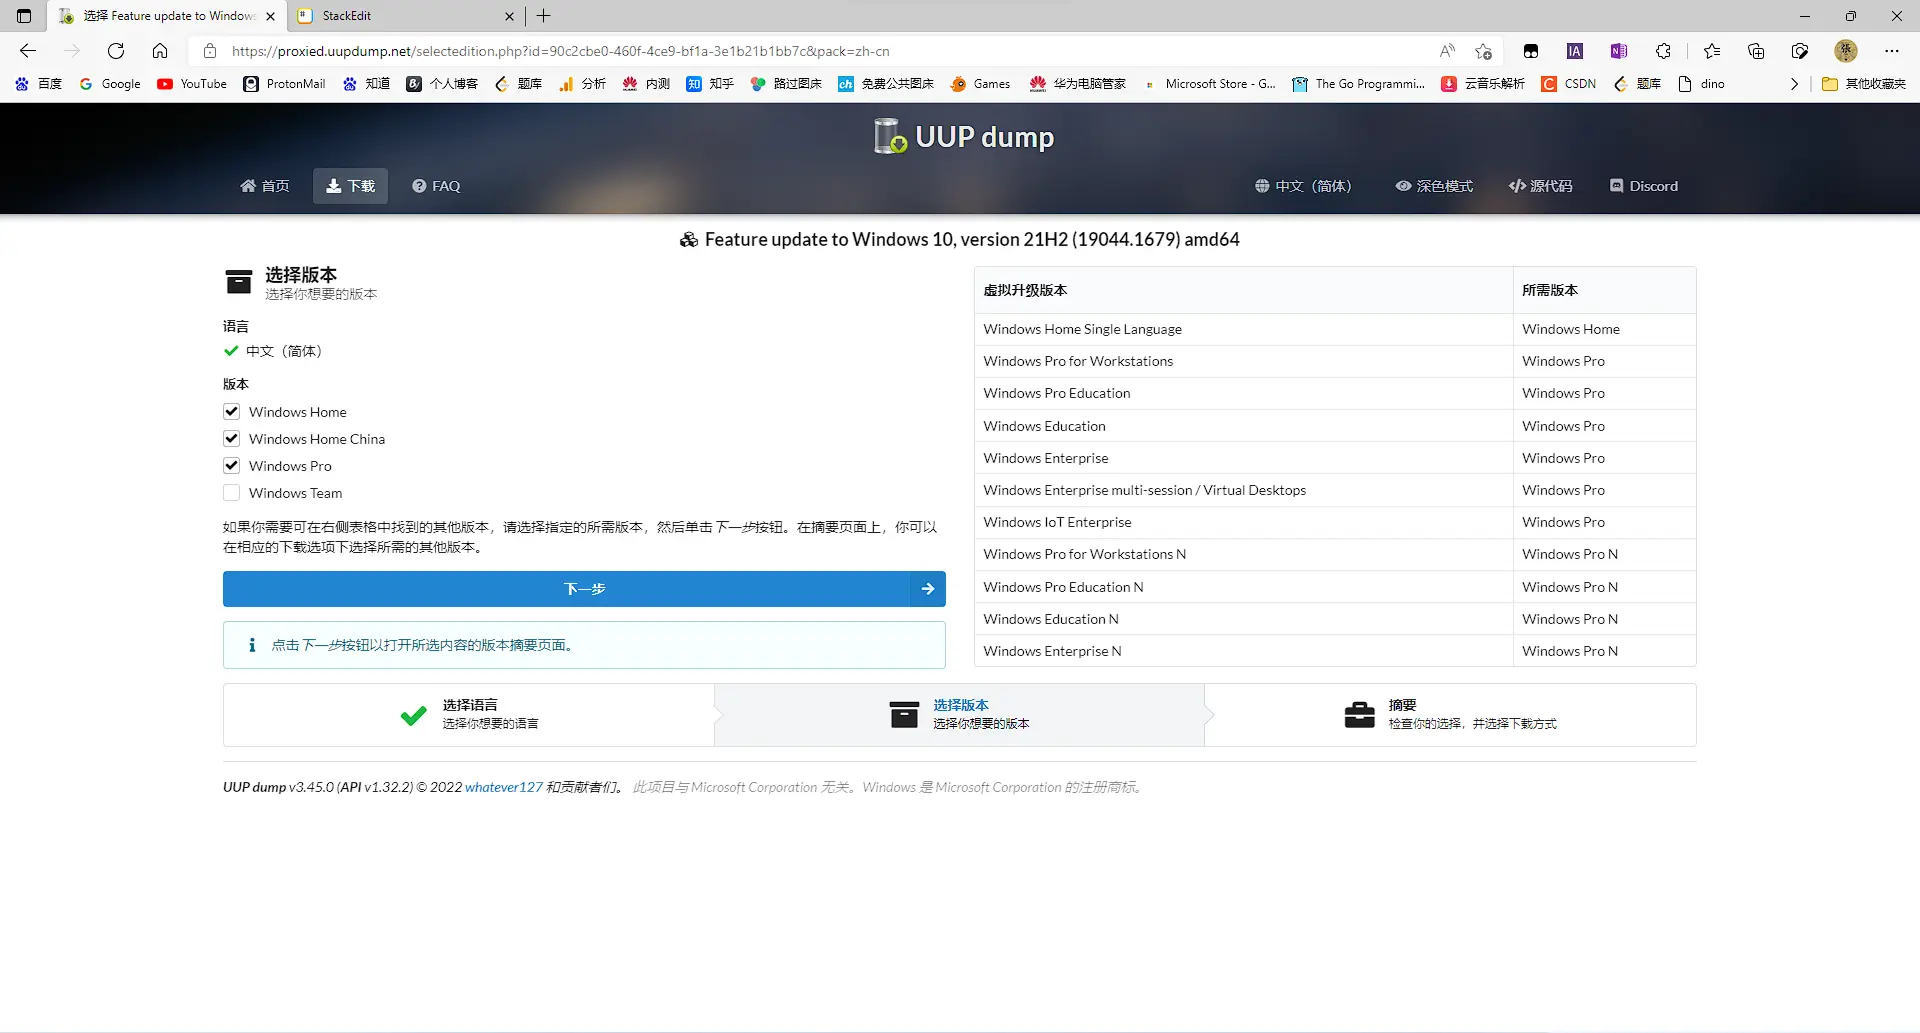Image resolution: width=1920 pixels, height=1033 pixels.
Task: Close the StackEdit tab
Action: pos(509,16)
